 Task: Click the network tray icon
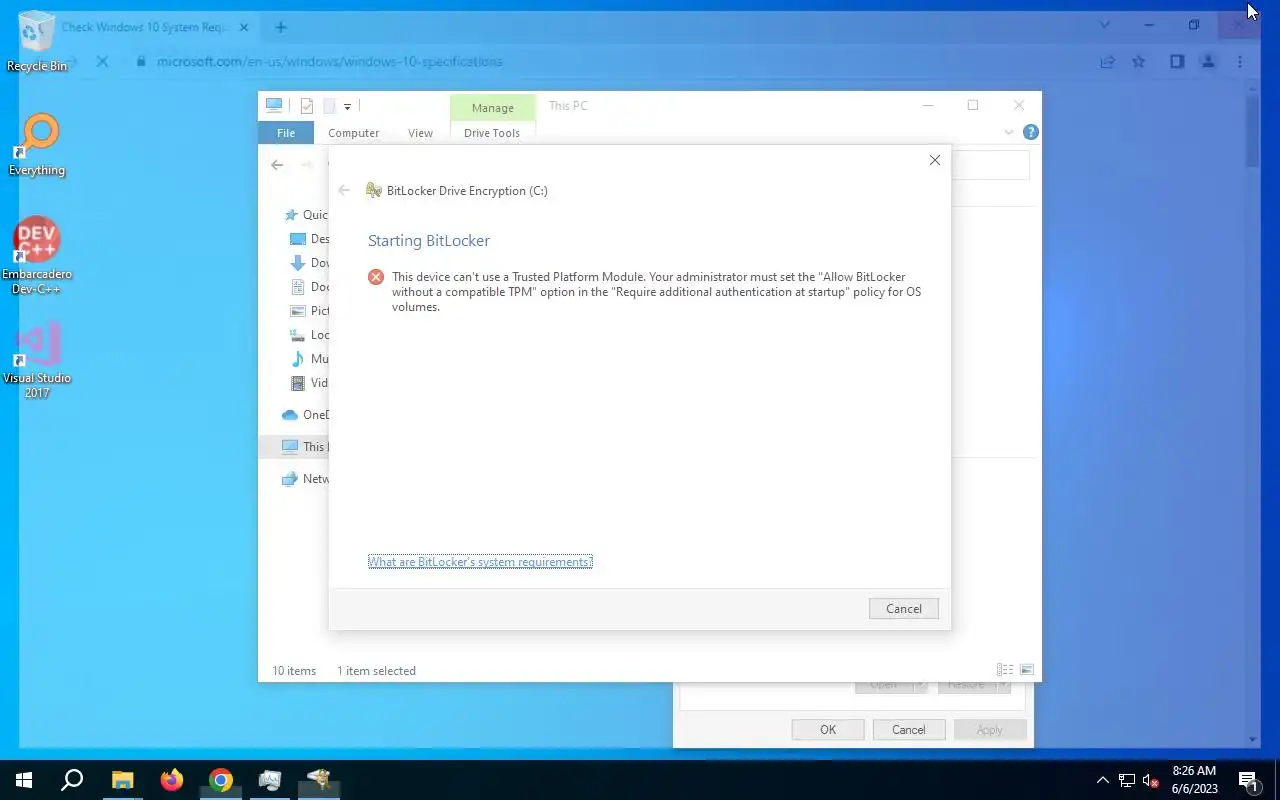[1127, 780]
